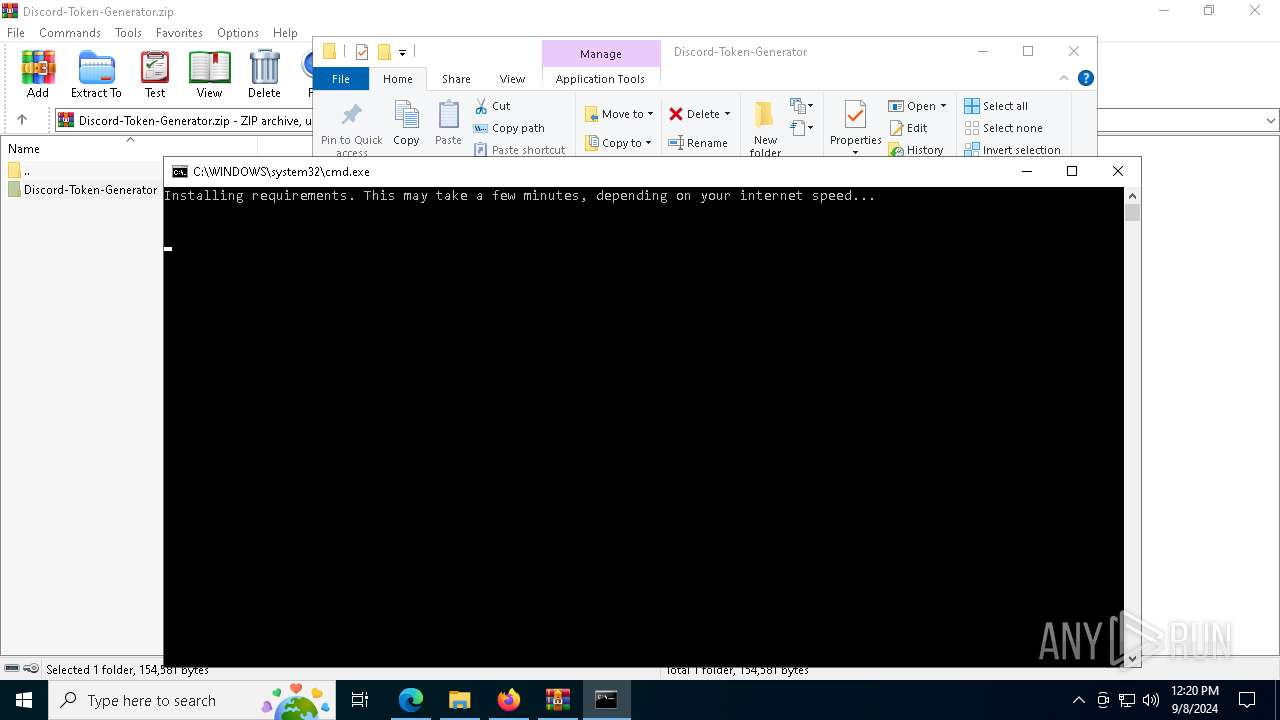Open the Windows Start menu
The width and height of the screenshot is (1280, 720).
24,700
